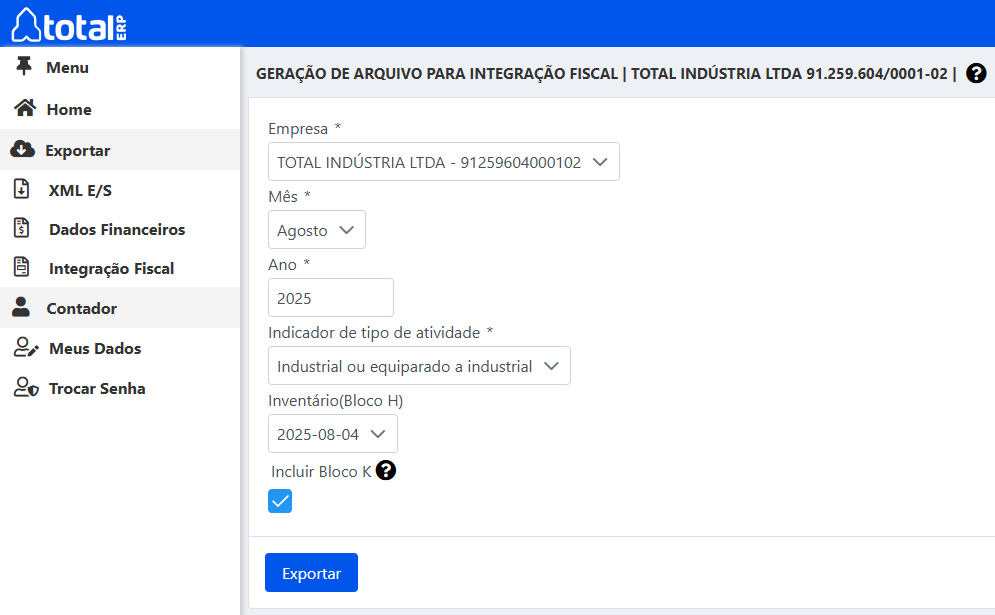Expand the Inventário (Bloco H) date dropdown
Screen dimensions: 995x615
pos(332,434)
